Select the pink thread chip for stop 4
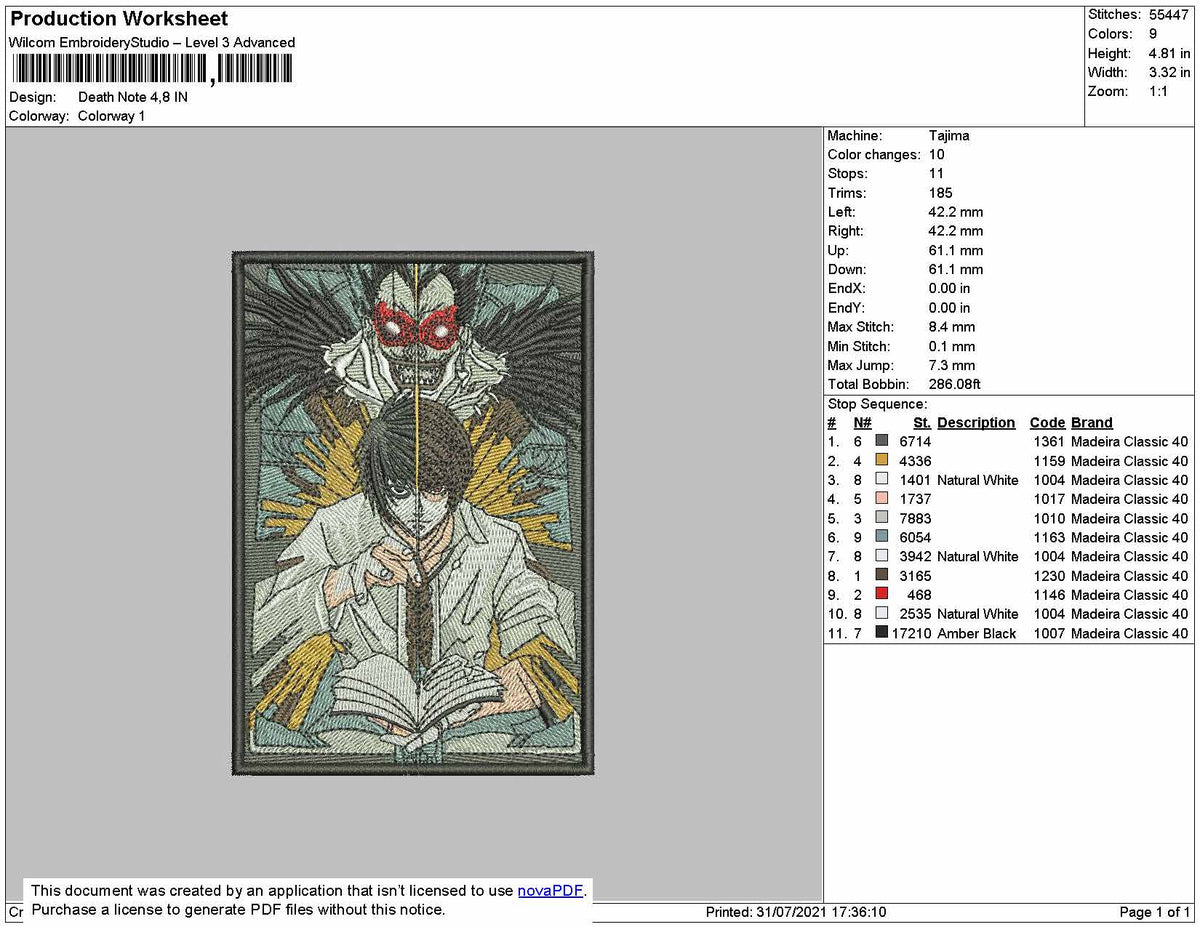The height and width of the screenshot is (927, 1200). point(883,497)
